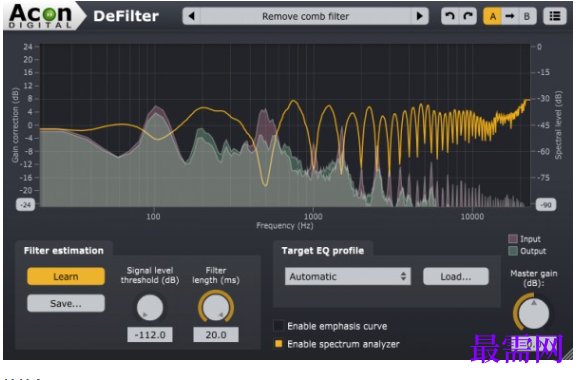Screen dimensions: 582x380
Task: Copy A settings to B with the arrow
Action: coord(510,16)
